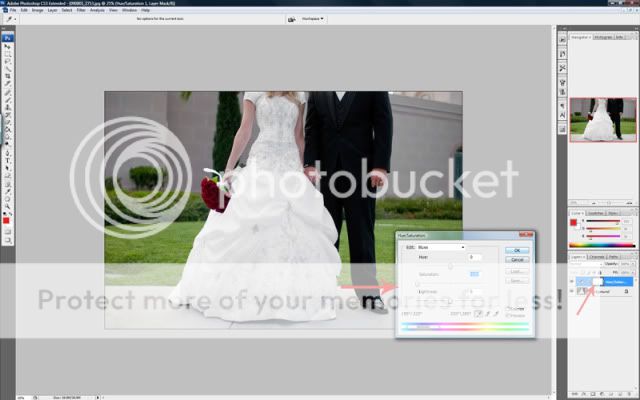This screenshot has height=400, width=640.
Task: Toggle the Preview checkbox
Action: pyautogui.click(x=507, y=315)
